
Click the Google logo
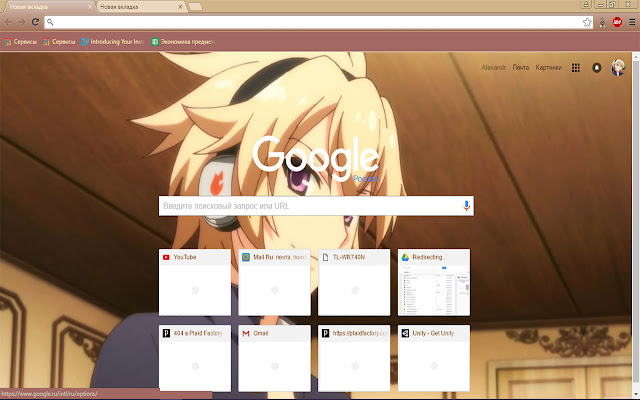316,158
